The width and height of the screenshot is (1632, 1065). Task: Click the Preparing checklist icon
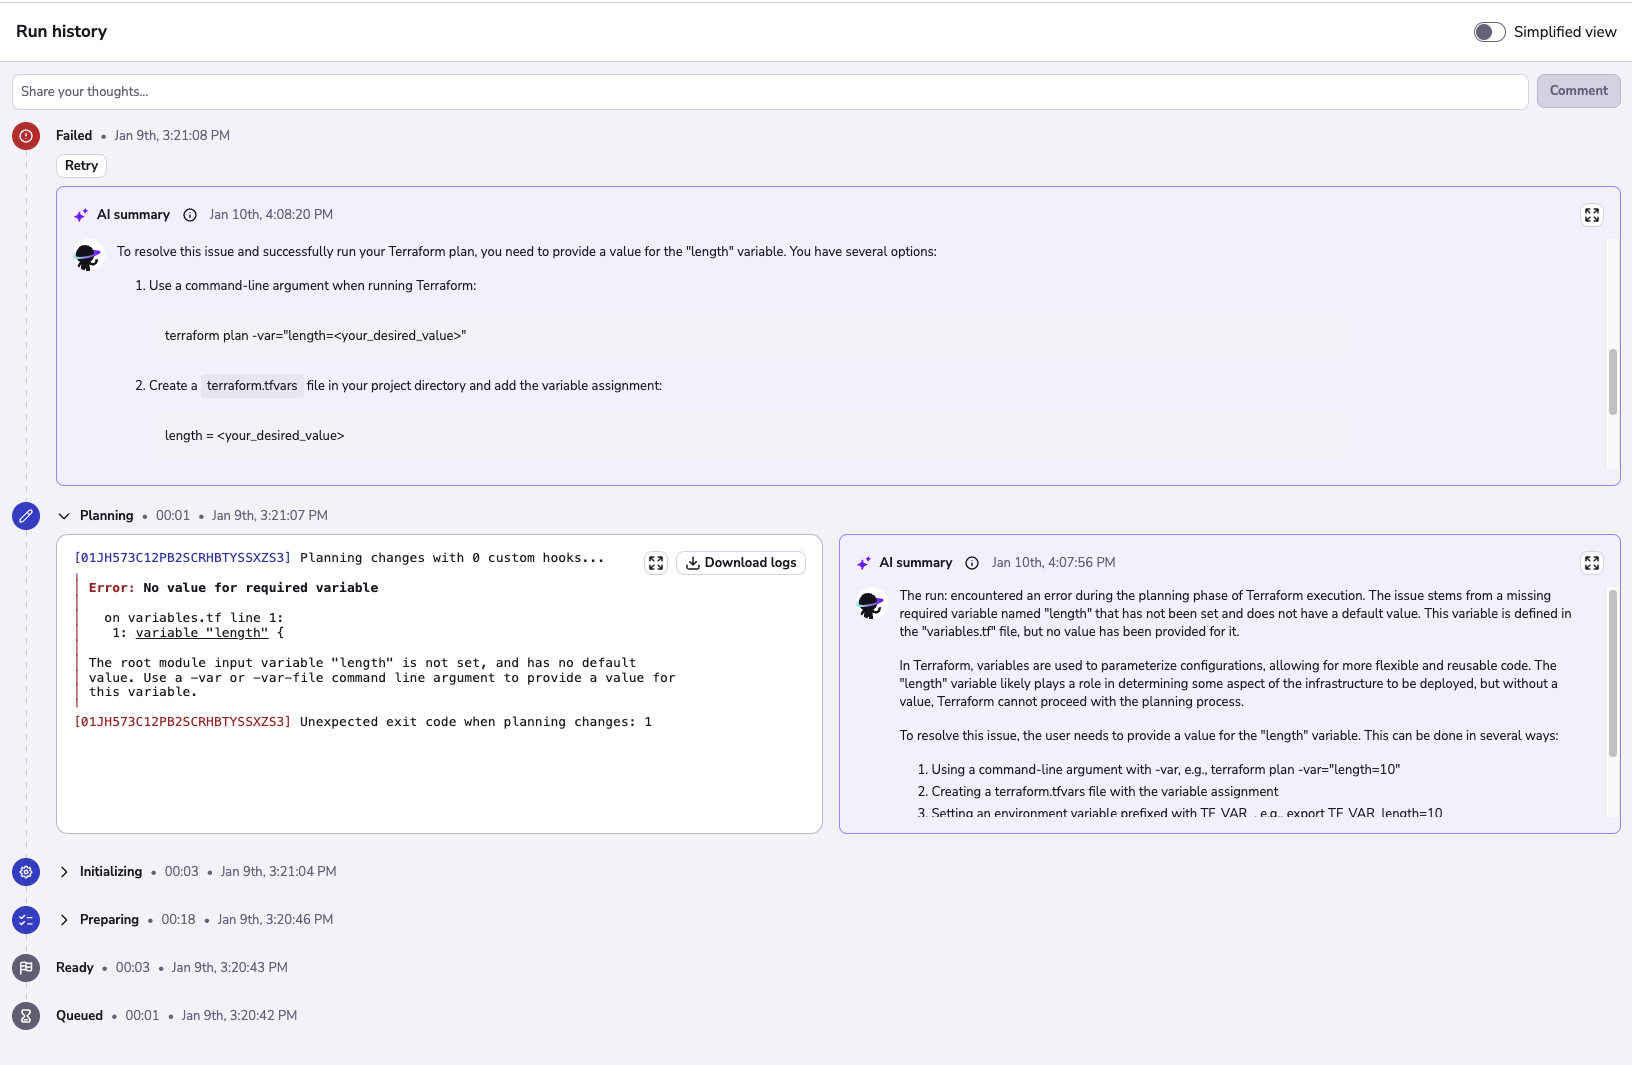[x=26, y=919]
